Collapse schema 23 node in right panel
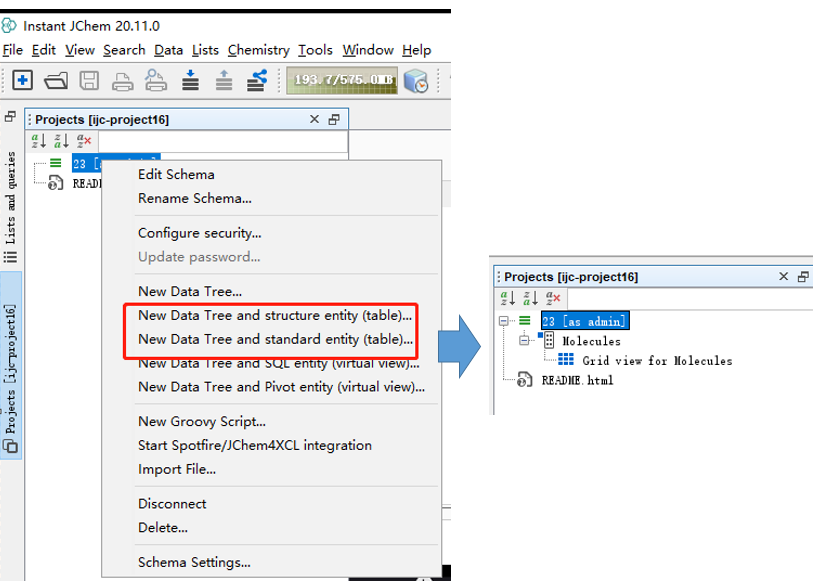The height and width of the screenshot is (582, 817). [x=503, y=321]
